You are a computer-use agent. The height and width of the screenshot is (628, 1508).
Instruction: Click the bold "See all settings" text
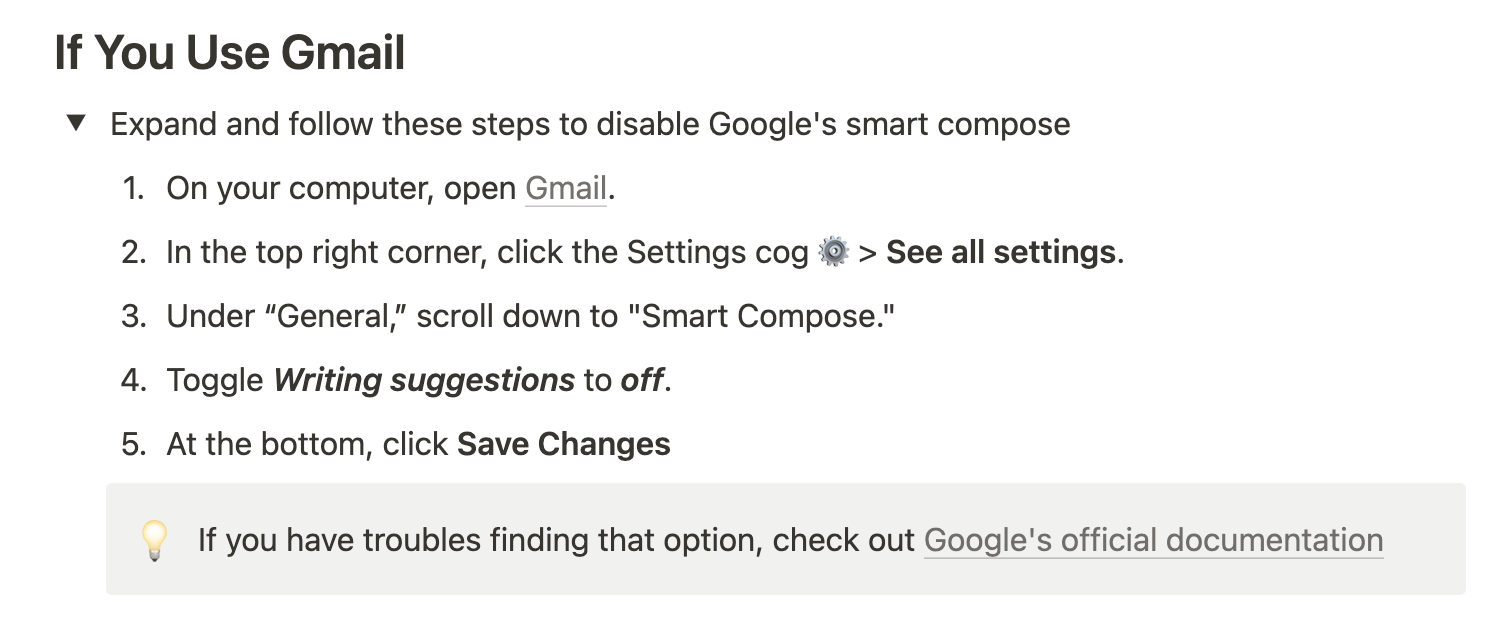1000,252
